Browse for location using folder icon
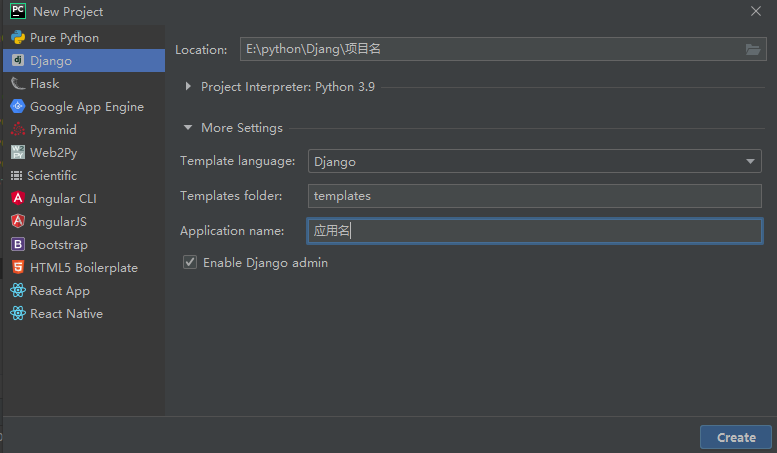This screenshot has width=777, height=453. pyautogui.click(x=753, y=50)
